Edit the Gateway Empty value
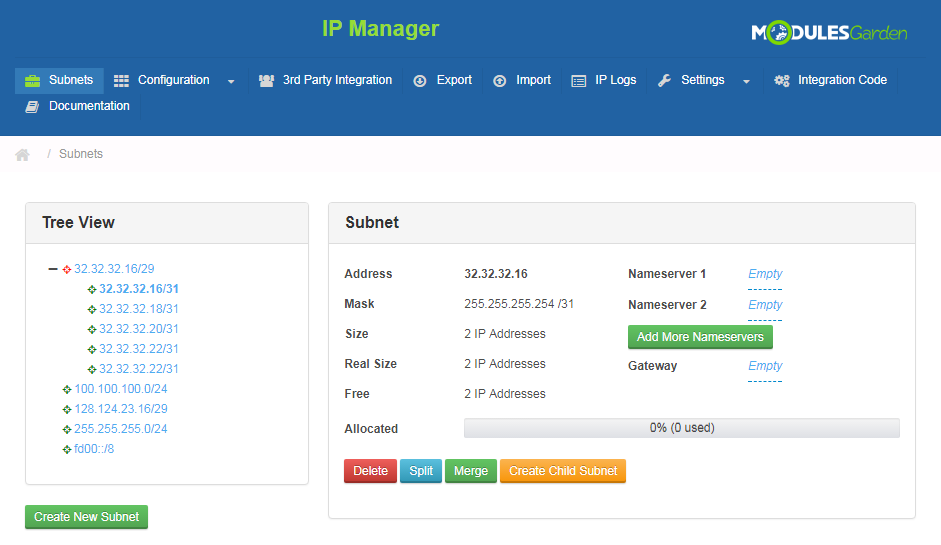This screenshot has height=545, width=941. 765,366
